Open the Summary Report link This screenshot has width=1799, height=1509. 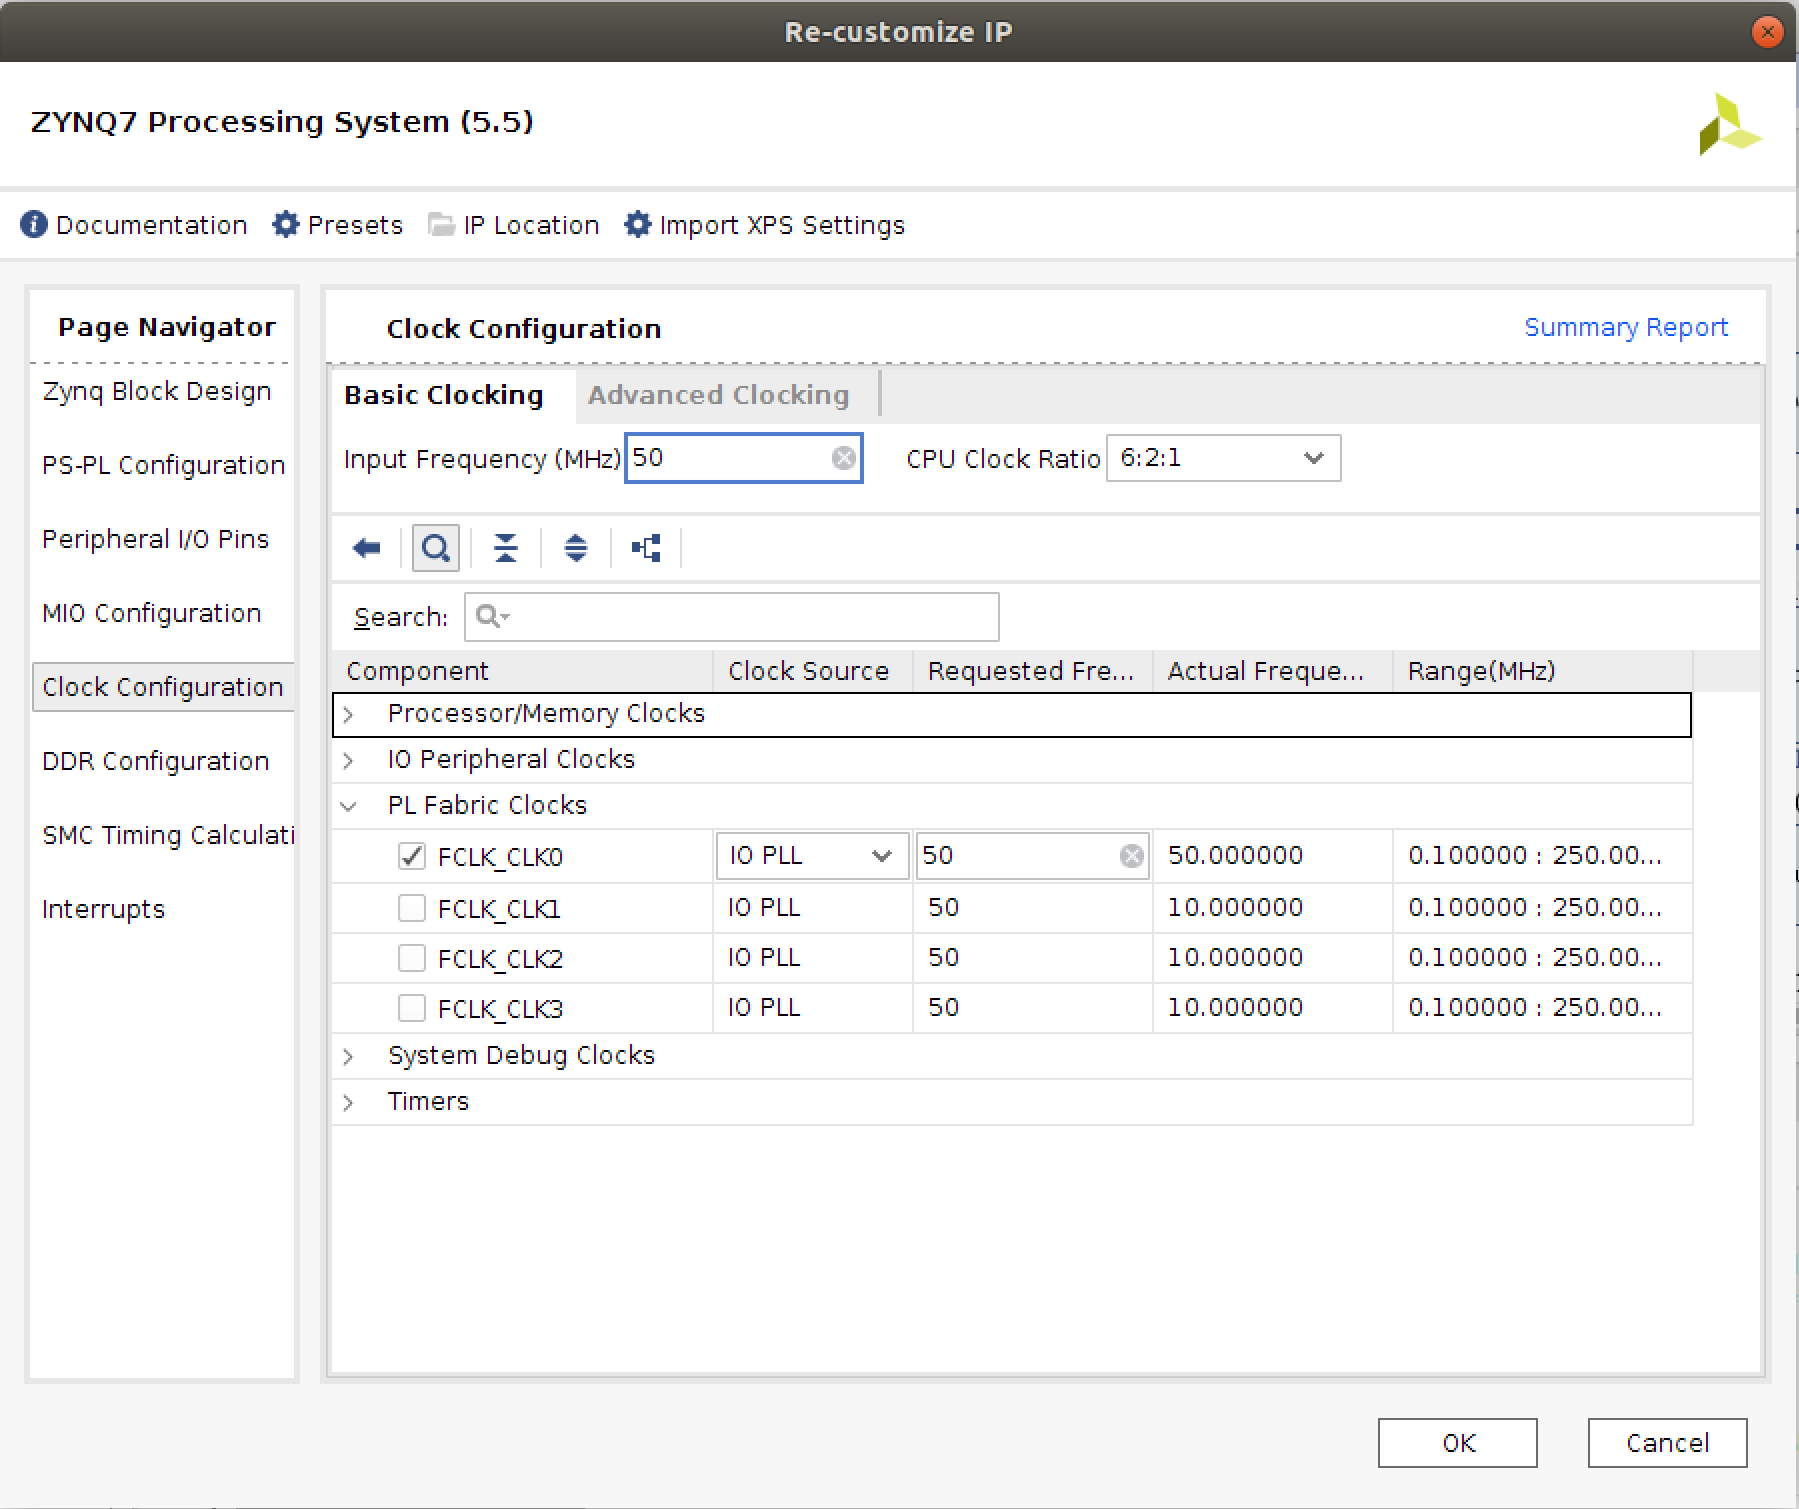coord(1625,328)
